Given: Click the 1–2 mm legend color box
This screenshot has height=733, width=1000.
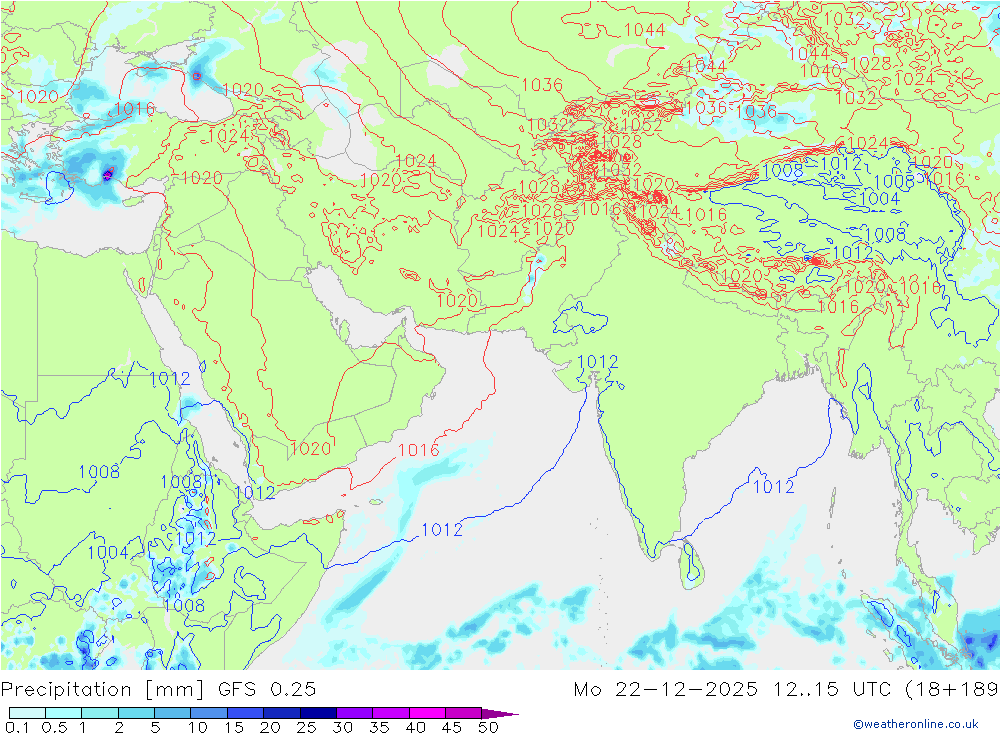Looking at the screenshot, I should [x=100, y=713].
